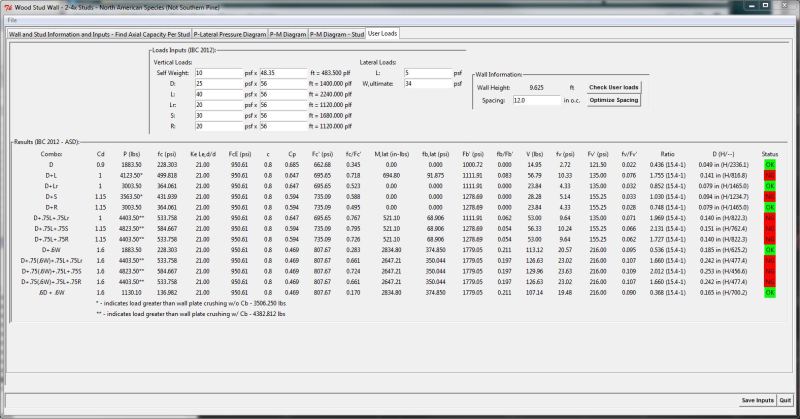Screen dimensions: 800x419
Task: Click the Optimize Spacing button
Action: tap(613, 100)
